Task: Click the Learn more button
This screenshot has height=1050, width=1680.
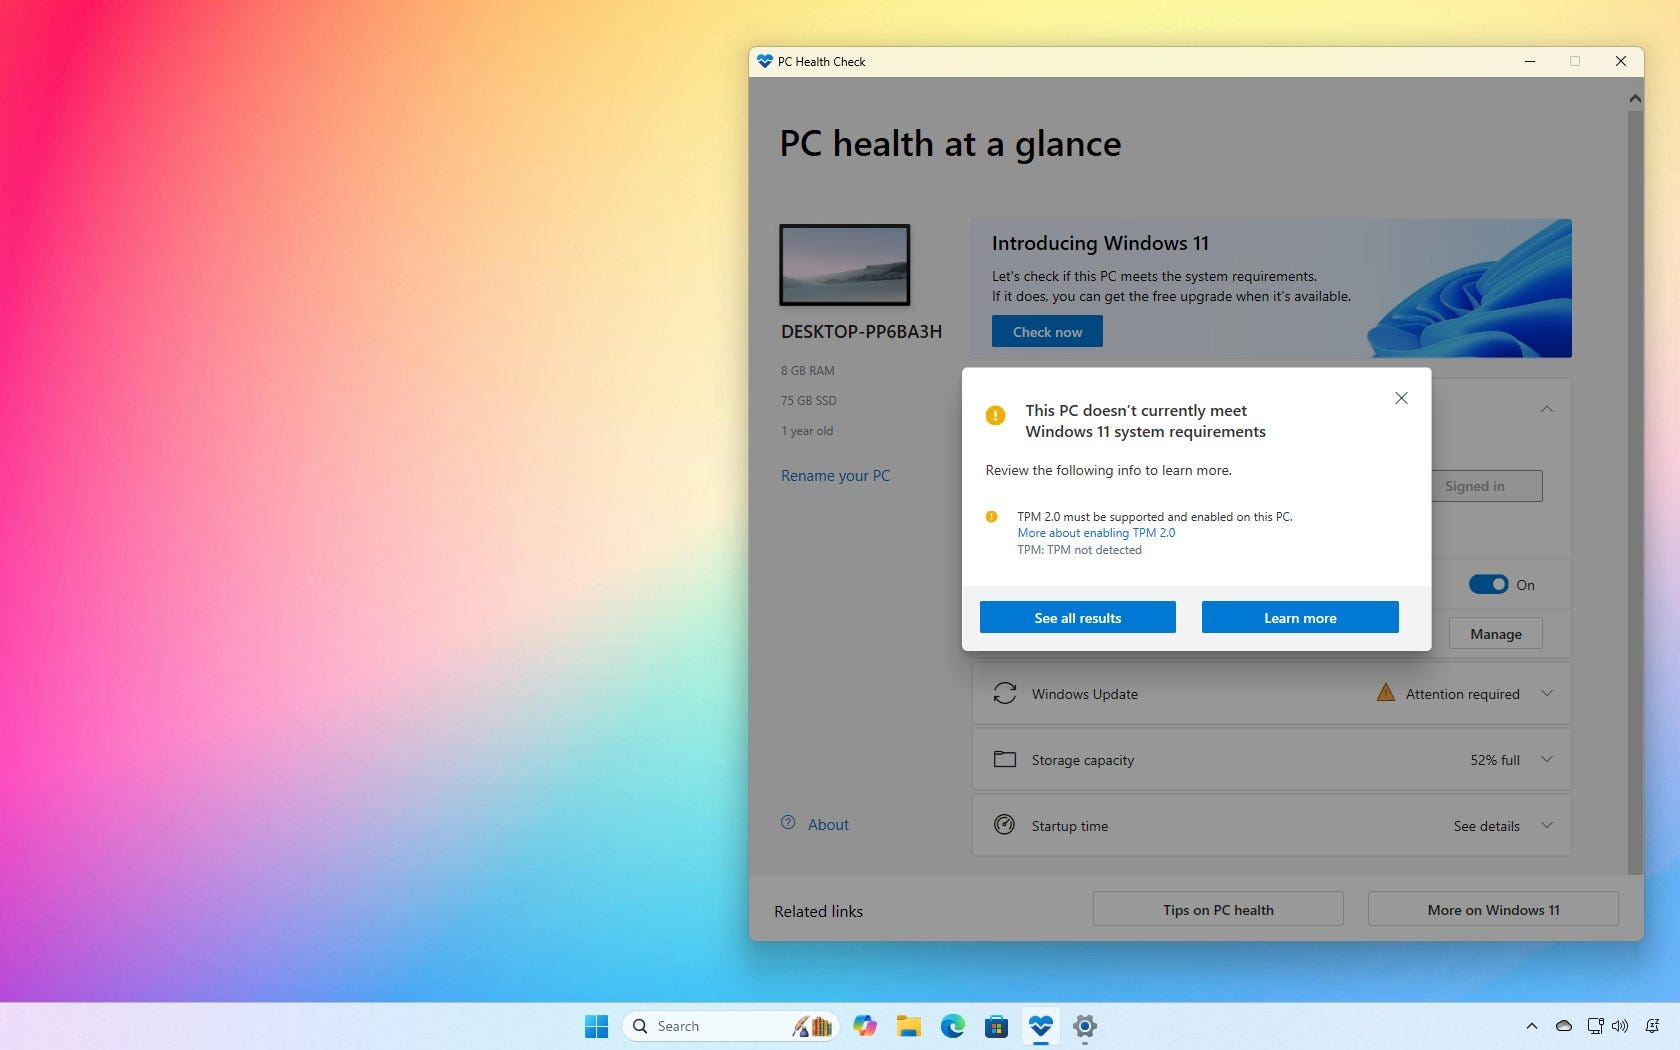Action: (x=1300, y=618)
